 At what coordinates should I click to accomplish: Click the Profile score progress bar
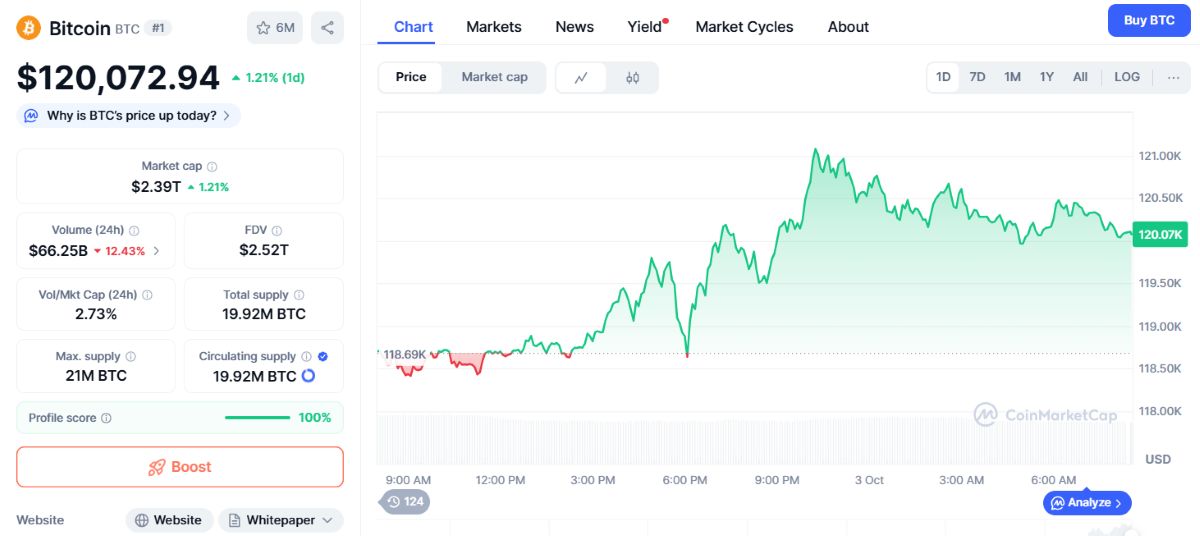coord(258,418)
